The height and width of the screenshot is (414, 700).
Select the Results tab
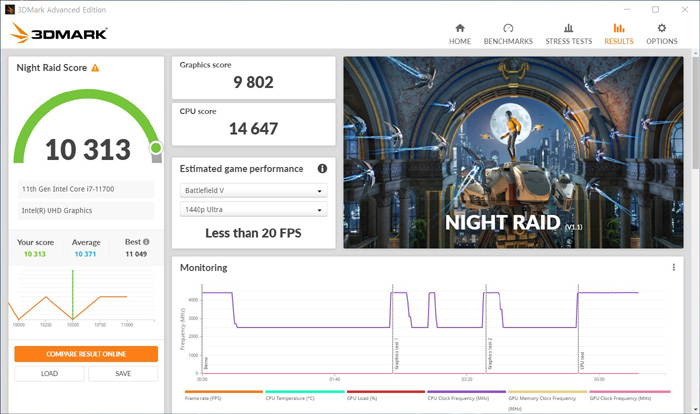[619, 34]
